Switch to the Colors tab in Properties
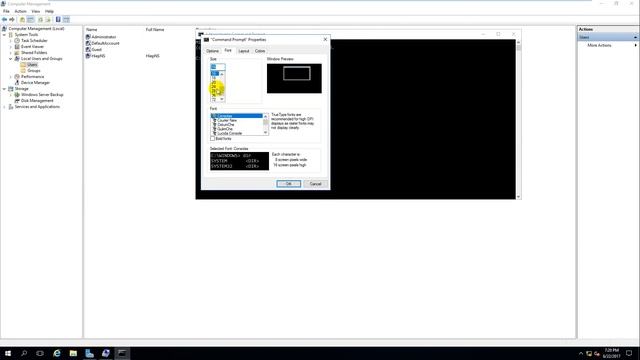 tap(260, 51)
